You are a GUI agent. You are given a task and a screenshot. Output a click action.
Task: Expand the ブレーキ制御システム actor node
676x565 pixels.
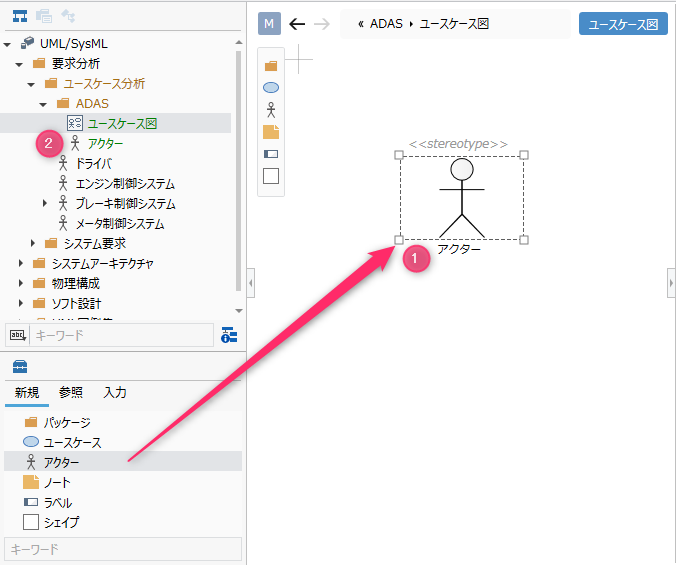(x=44, y=203)
